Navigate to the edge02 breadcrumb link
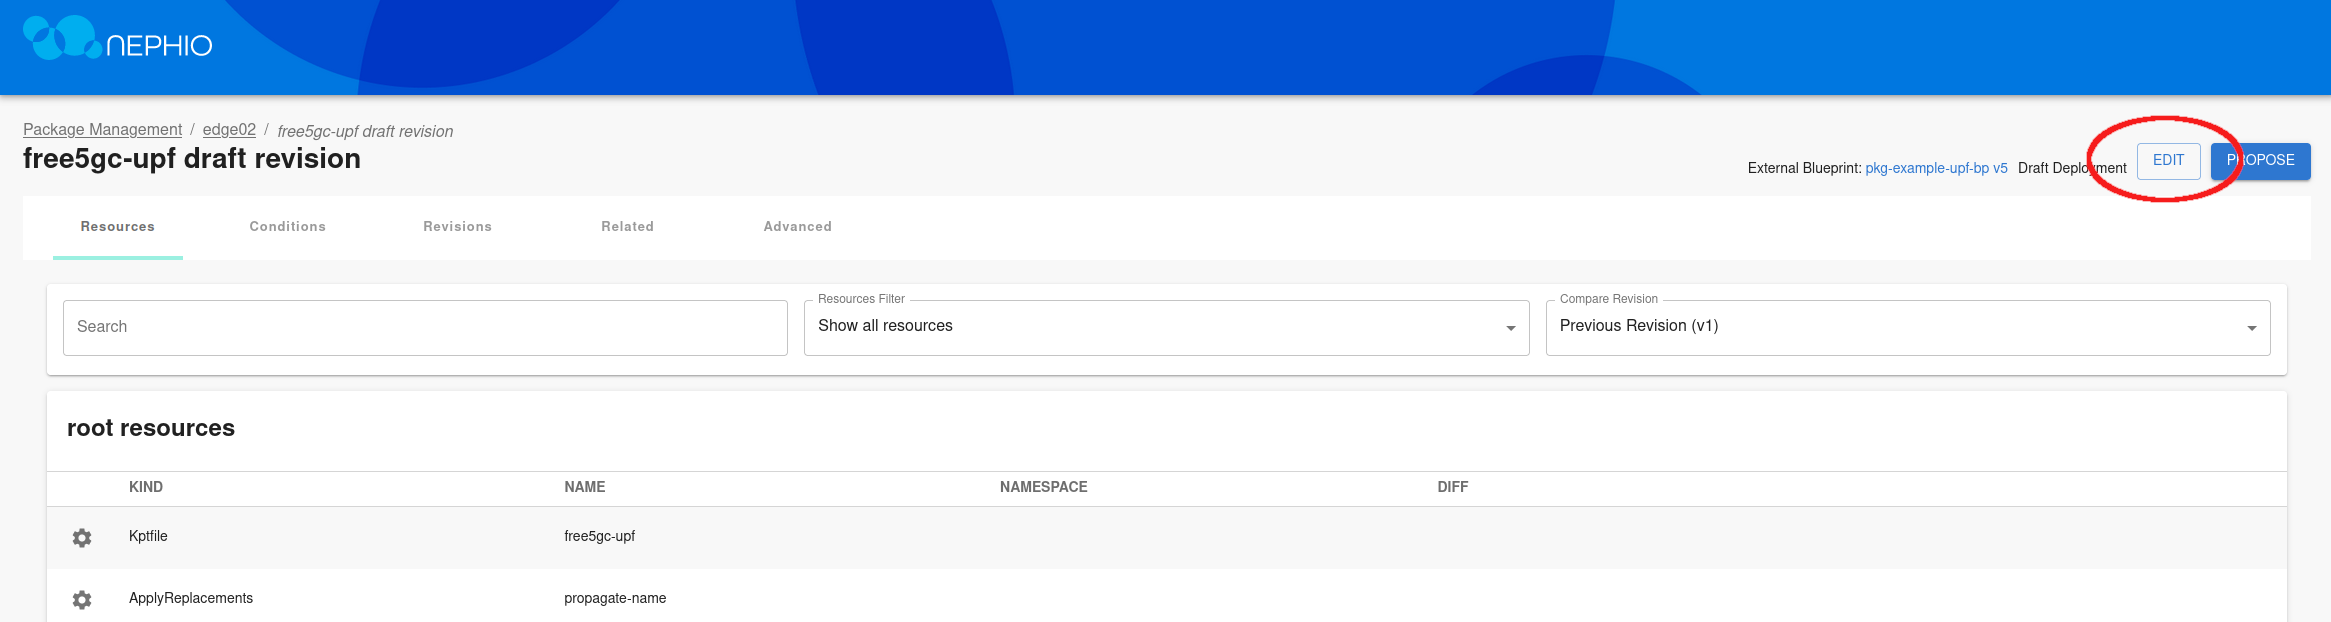 click(x=229, y=130)
